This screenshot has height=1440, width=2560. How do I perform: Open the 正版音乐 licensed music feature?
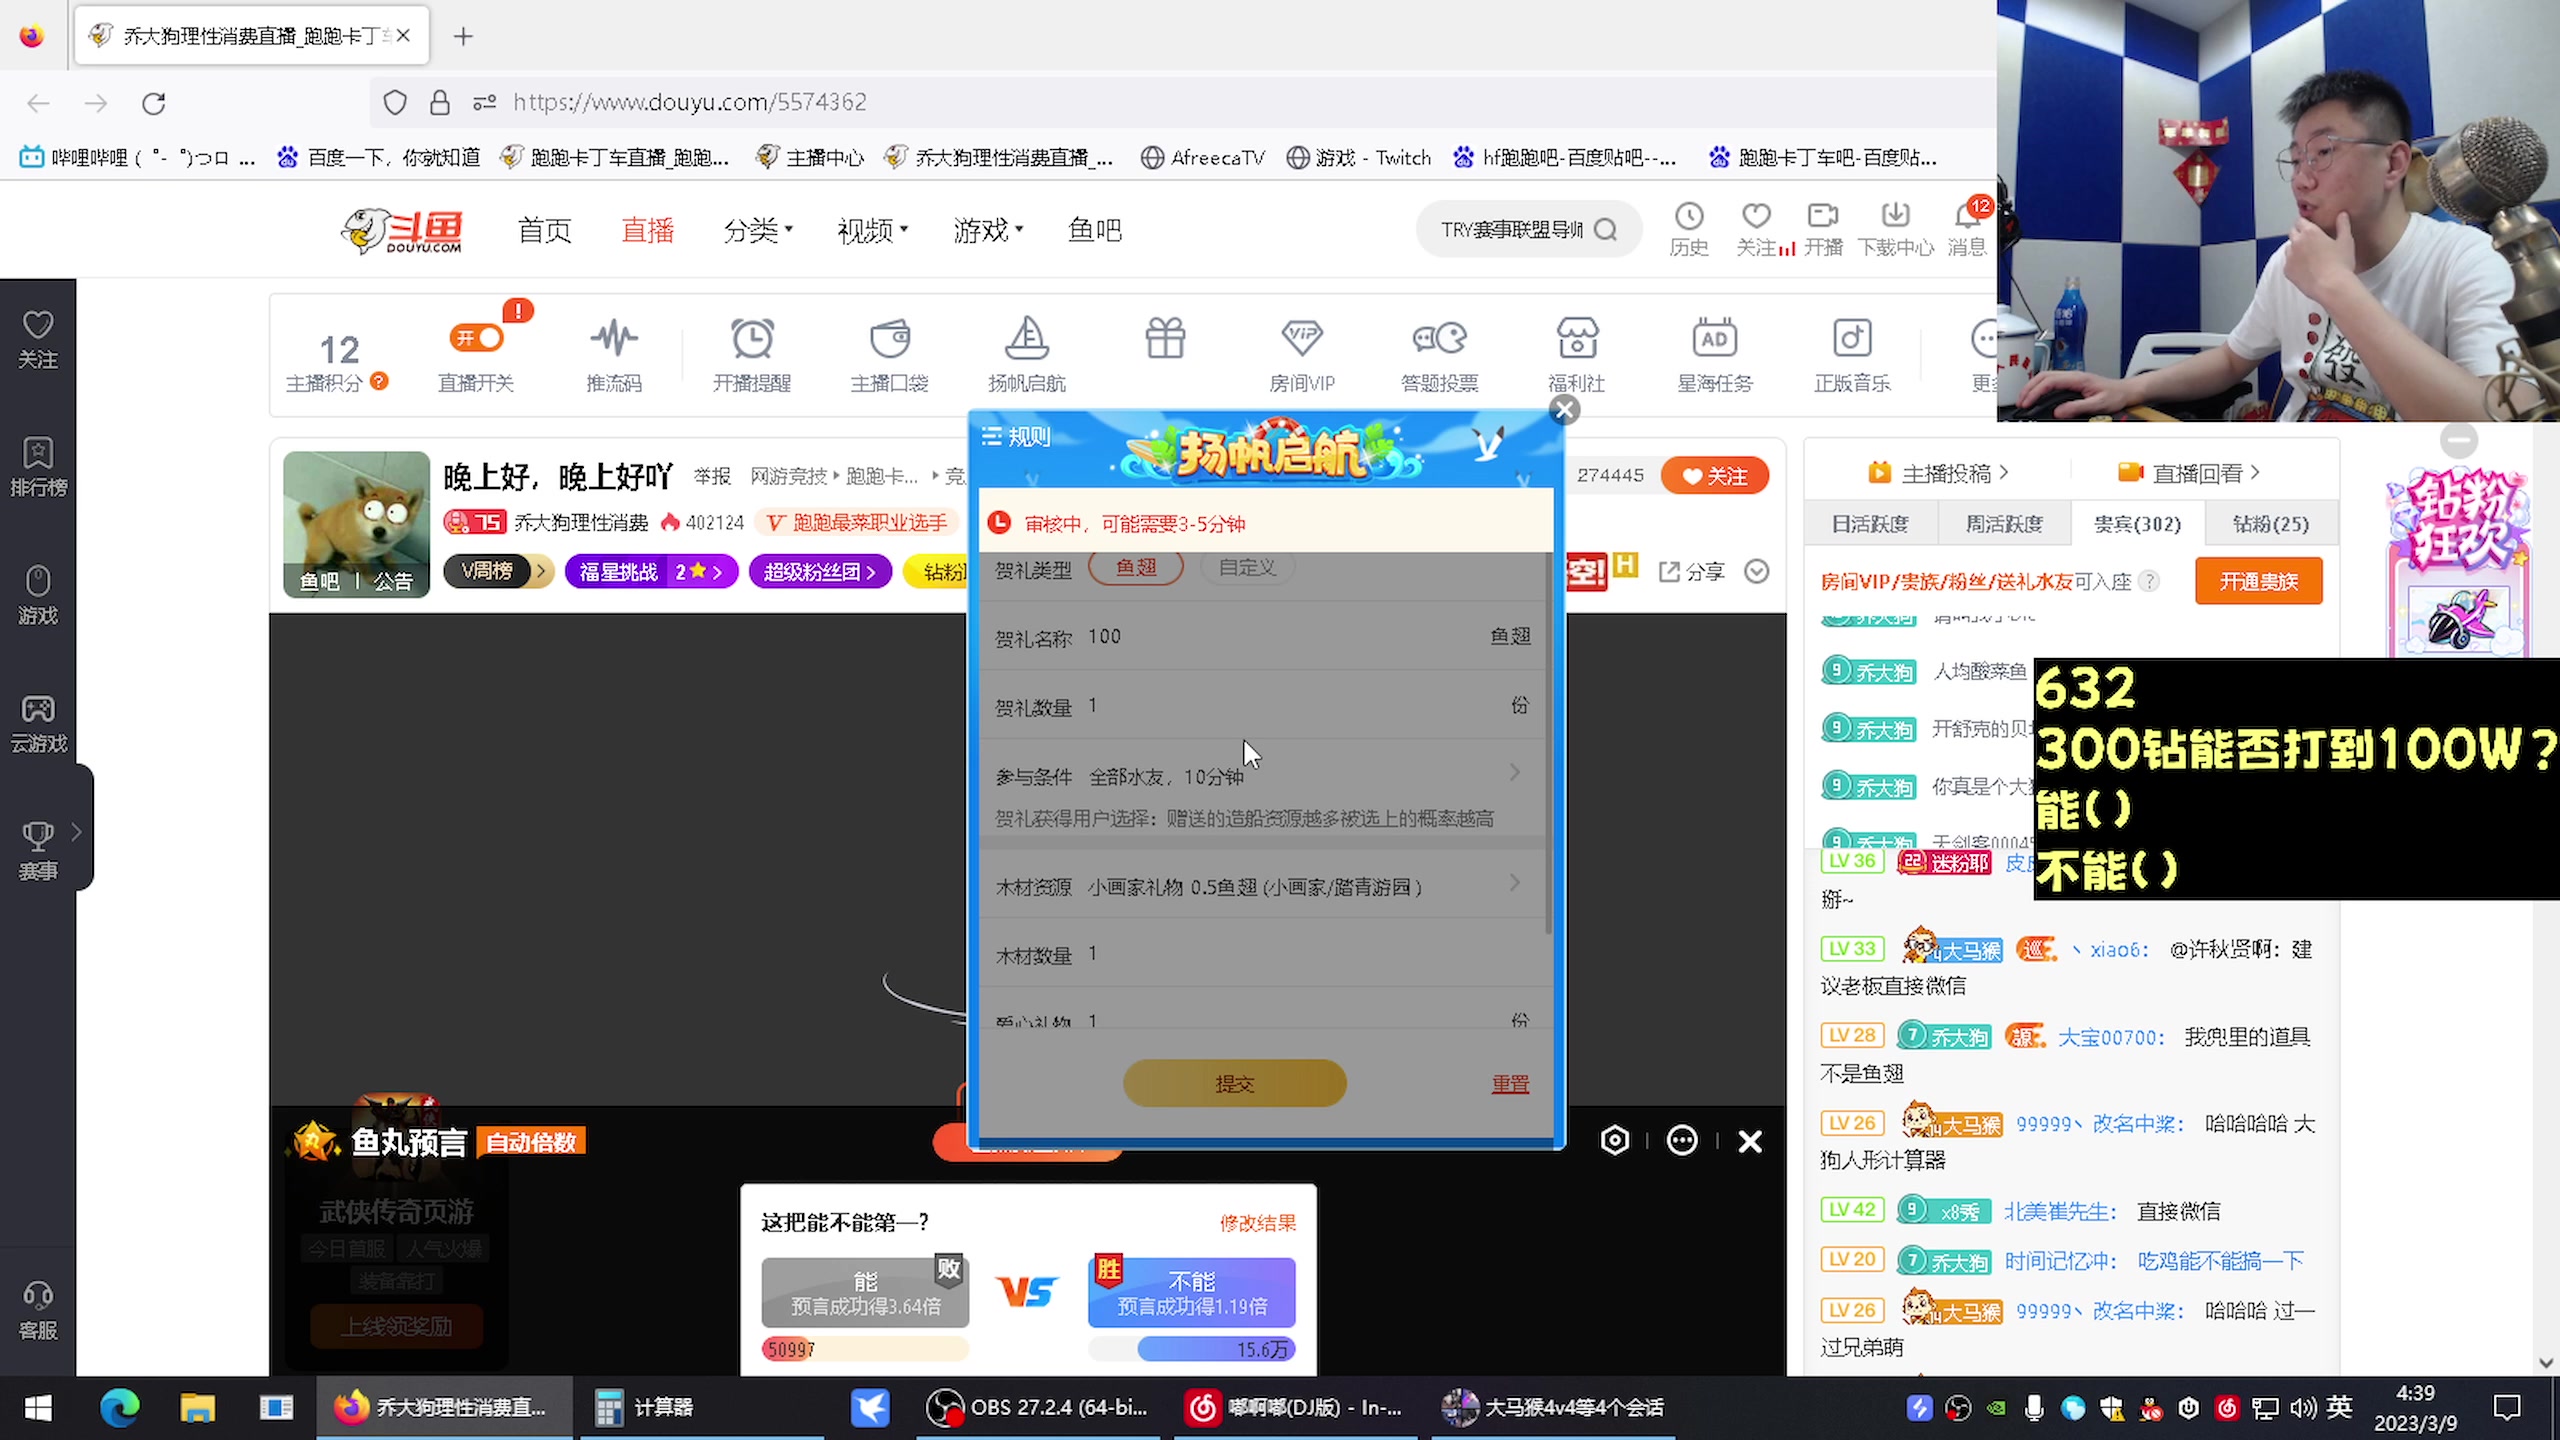(1852, 352)
